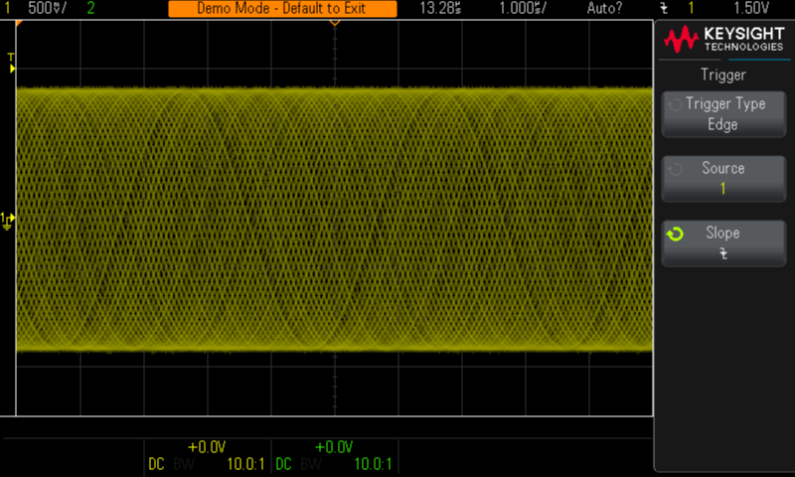The height and width of the screenshot is (477, 795).
Task: Select channel 2 label in the top bar
Action: tap(91, 8)
